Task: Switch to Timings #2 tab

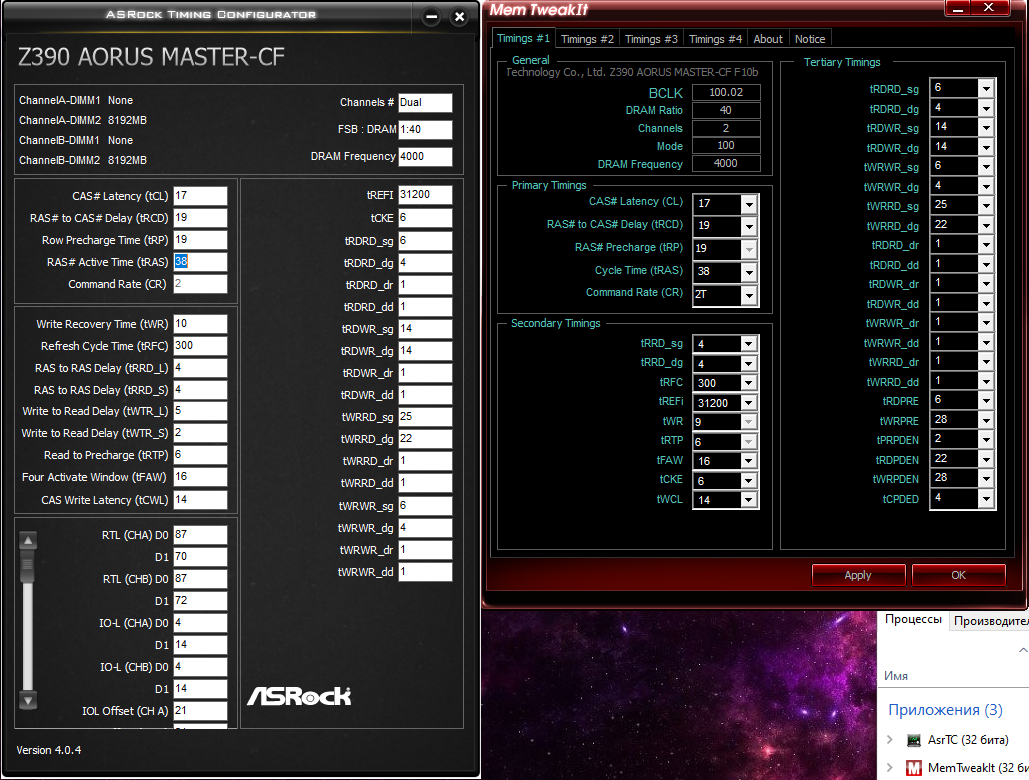Action: coord(587,39)
